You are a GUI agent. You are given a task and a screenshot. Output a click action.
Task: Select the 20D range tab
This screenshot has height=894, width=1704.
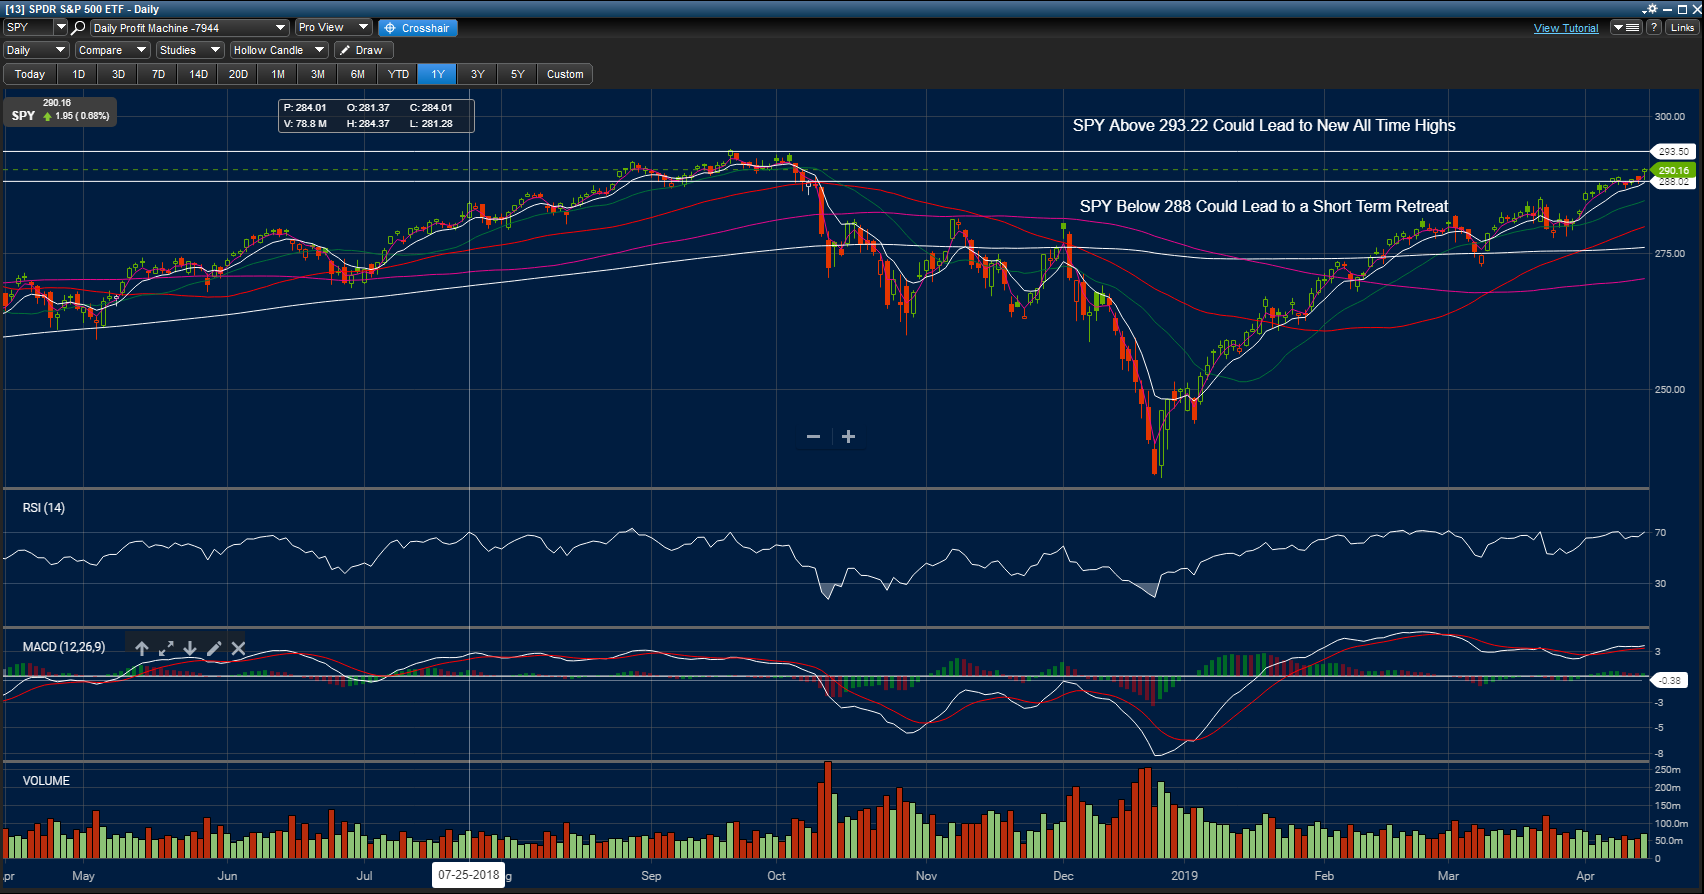pos(238,74)
